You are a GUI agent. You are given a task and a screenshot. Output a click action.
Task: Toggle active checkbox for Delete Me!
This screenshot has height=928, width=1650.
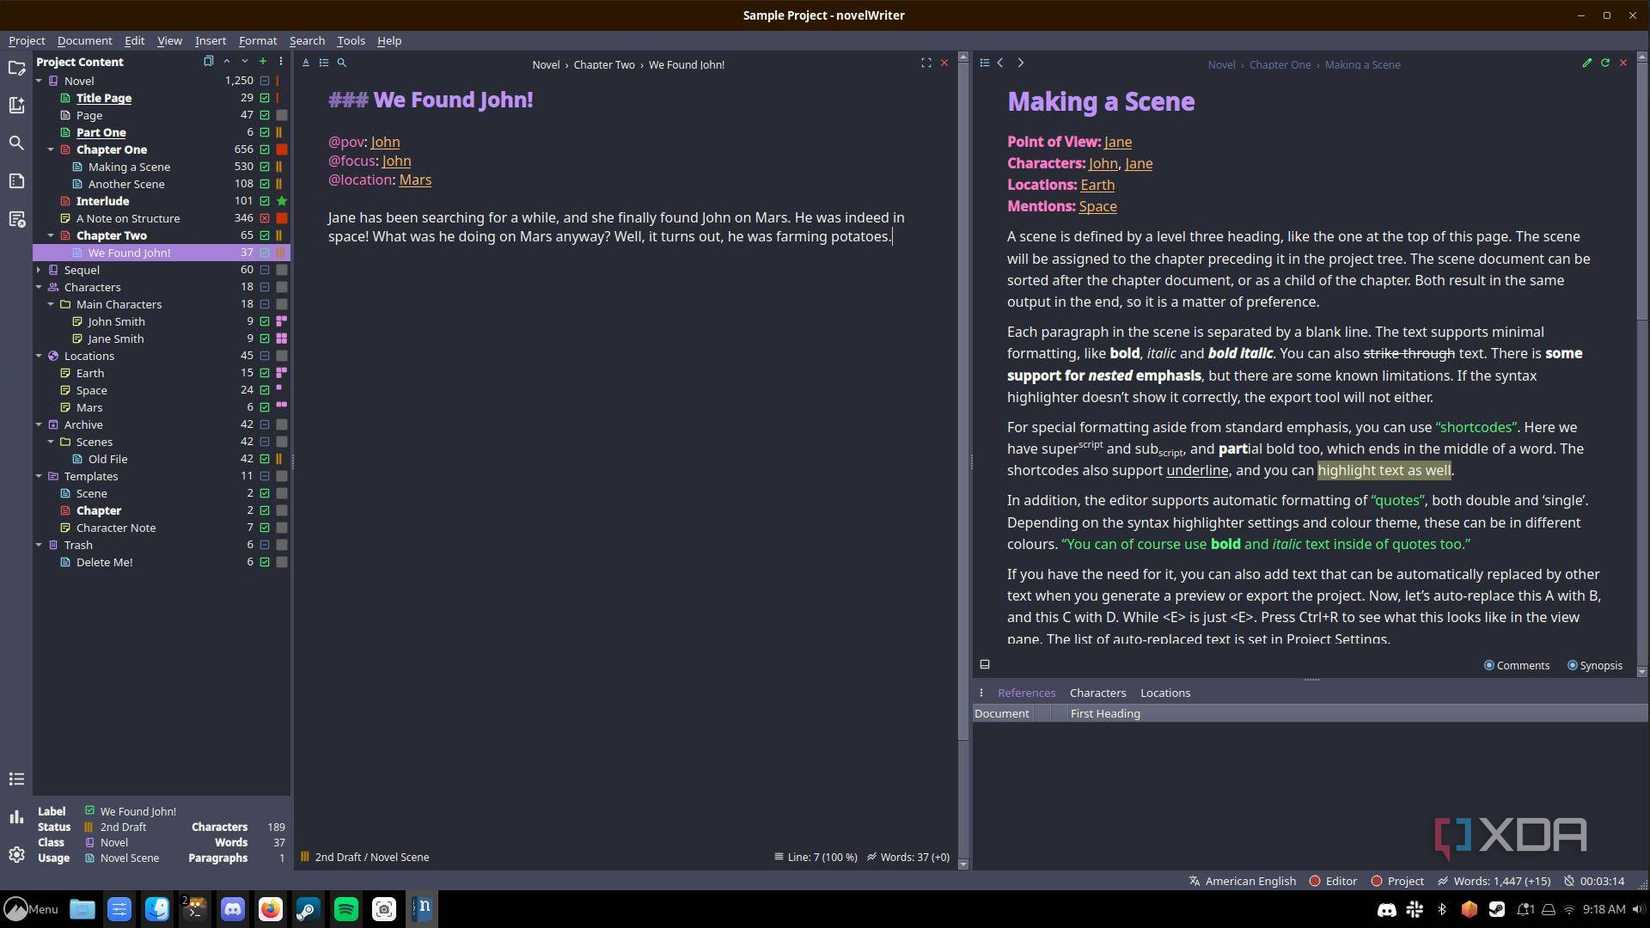click(x=265, y=562)
